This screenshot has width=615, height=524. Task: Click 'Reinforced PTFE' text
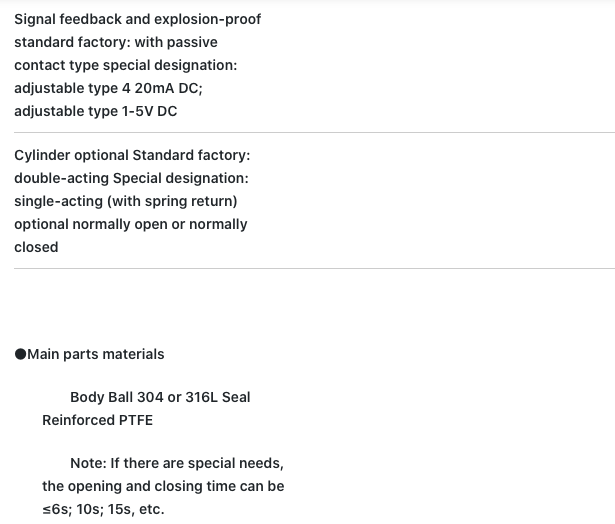coord(98,420)
